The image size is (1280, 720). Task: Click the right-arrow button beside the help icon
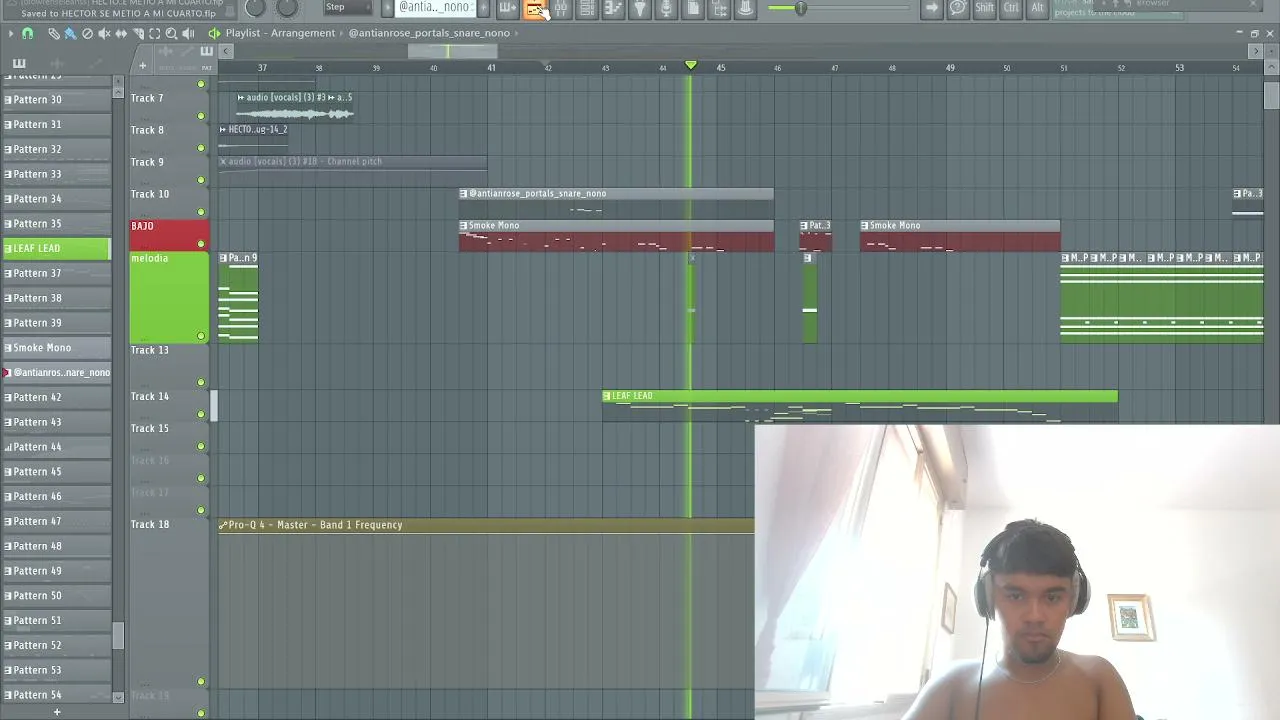[x=931, y=8]
